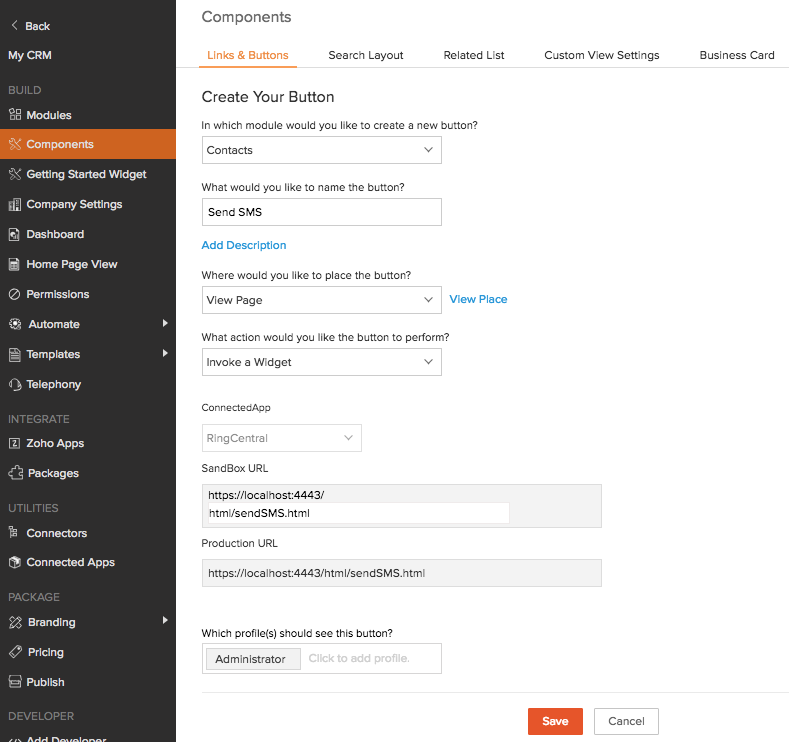Open the Invoke a Widget action dropdown
789x742 pixels.
321,362
